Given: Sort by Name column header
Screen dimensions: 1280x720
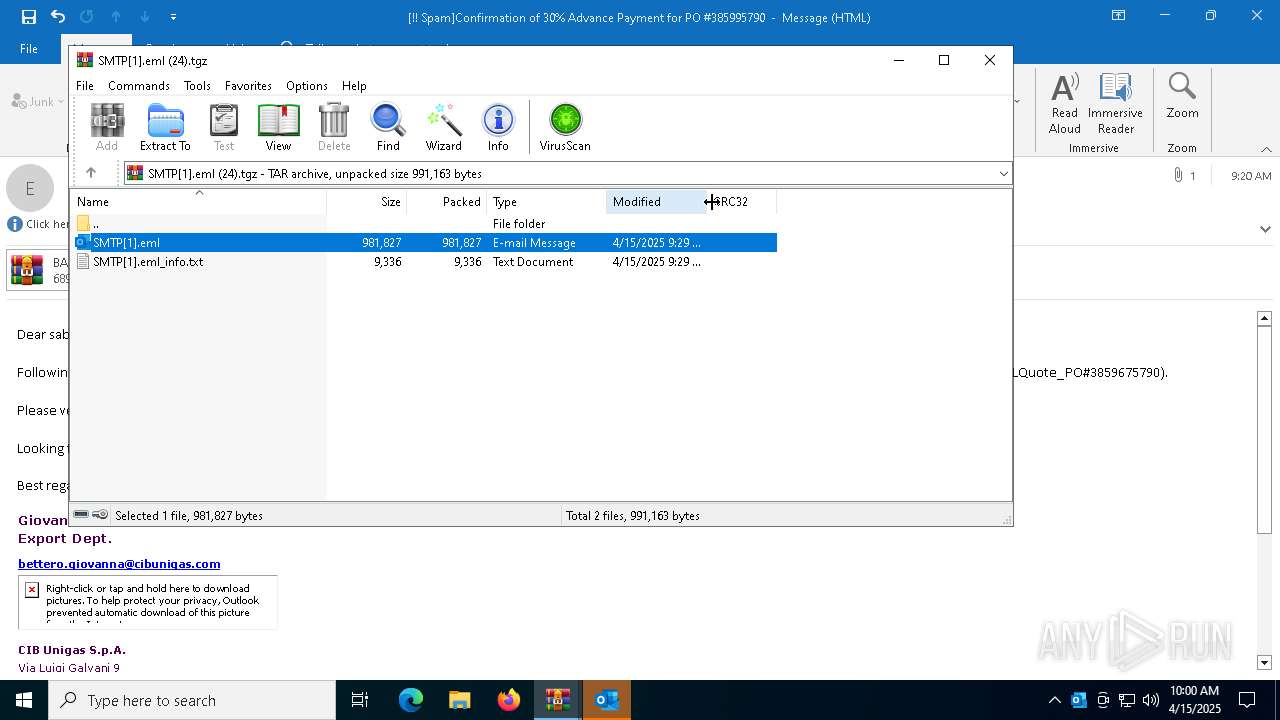Looking at the screenshot, I should pos(198,202).
